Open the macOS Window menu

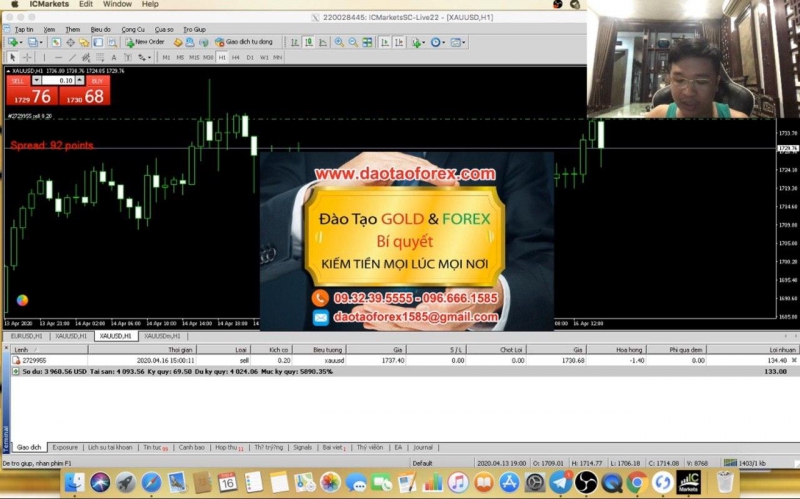117,4
